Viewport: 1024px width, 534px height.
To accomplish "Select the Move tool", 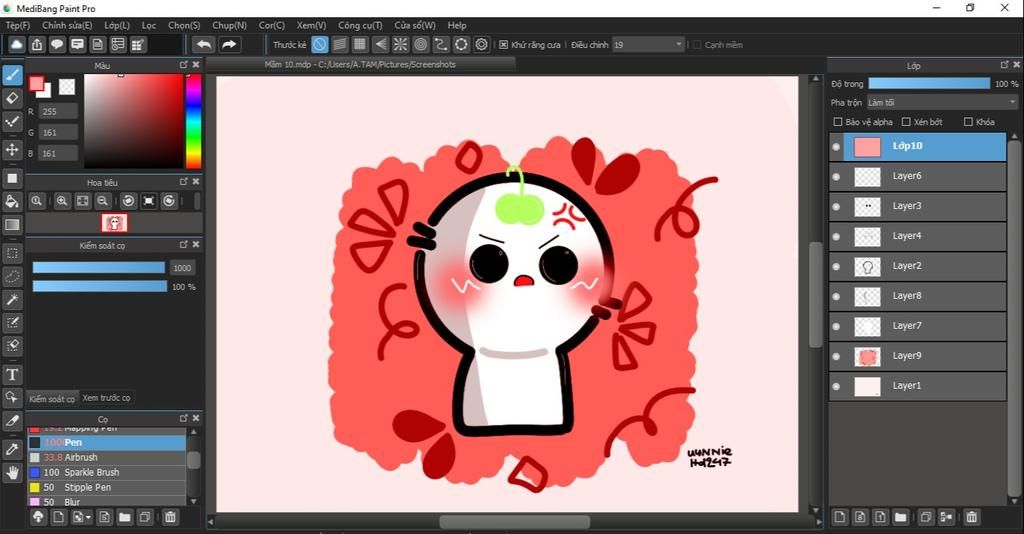I will click(x=12, y=149).
